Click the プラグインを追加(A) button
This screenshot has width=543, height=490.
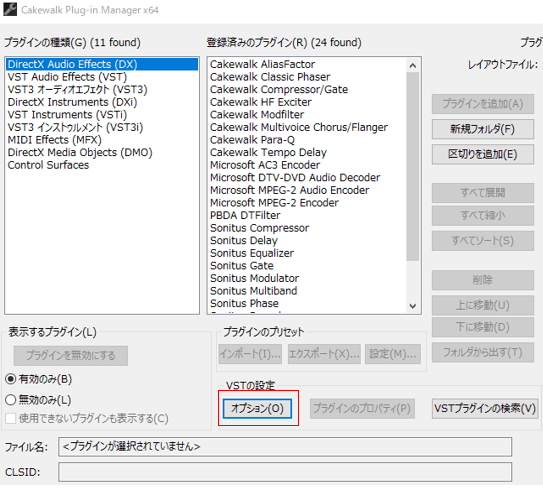[x=482, y=104]
